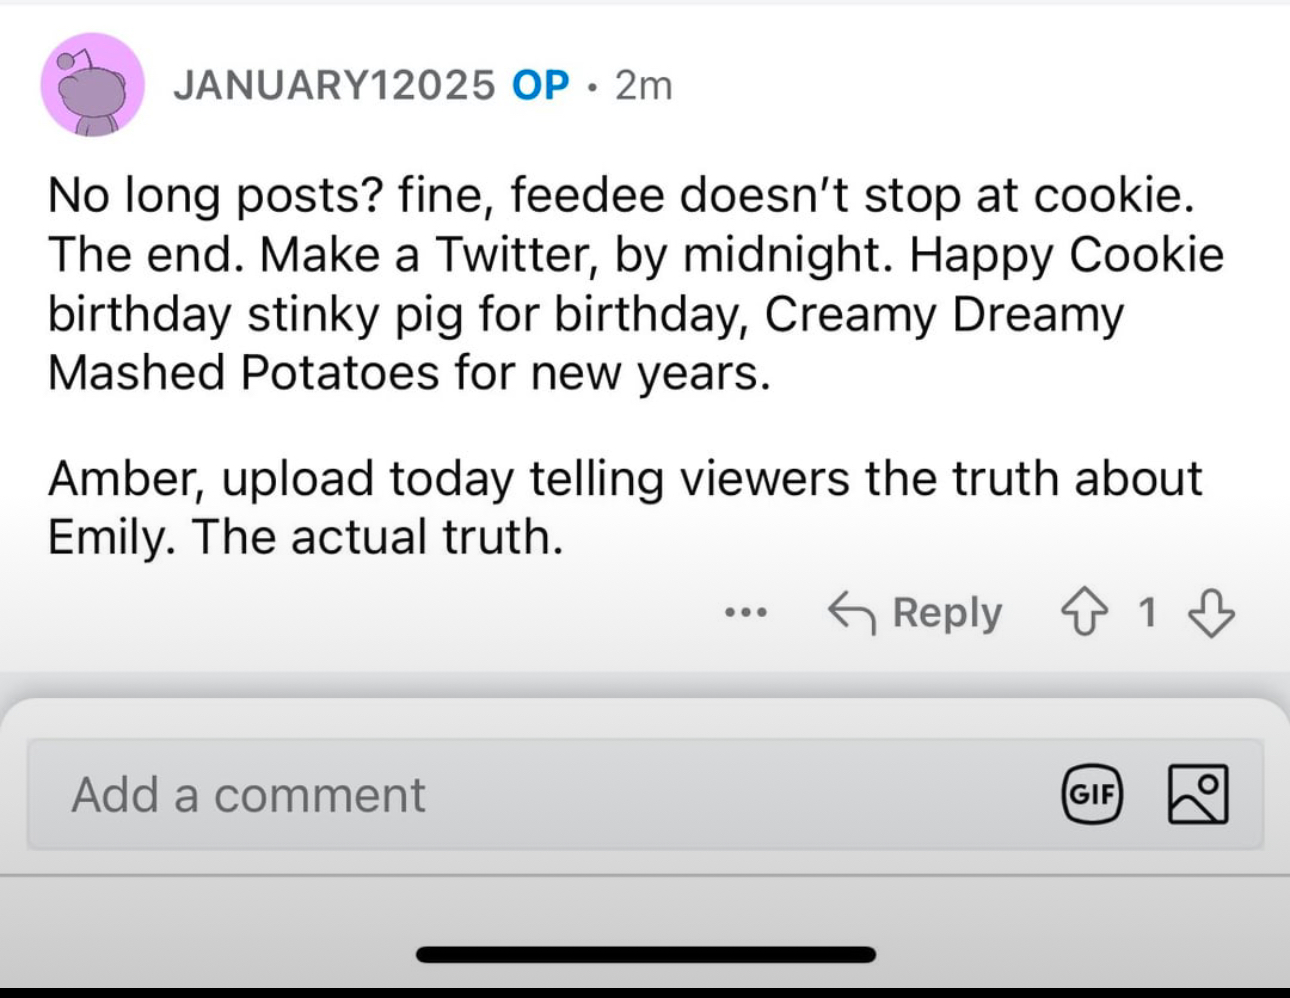Tap the vote count number 1

(1147, 612)
